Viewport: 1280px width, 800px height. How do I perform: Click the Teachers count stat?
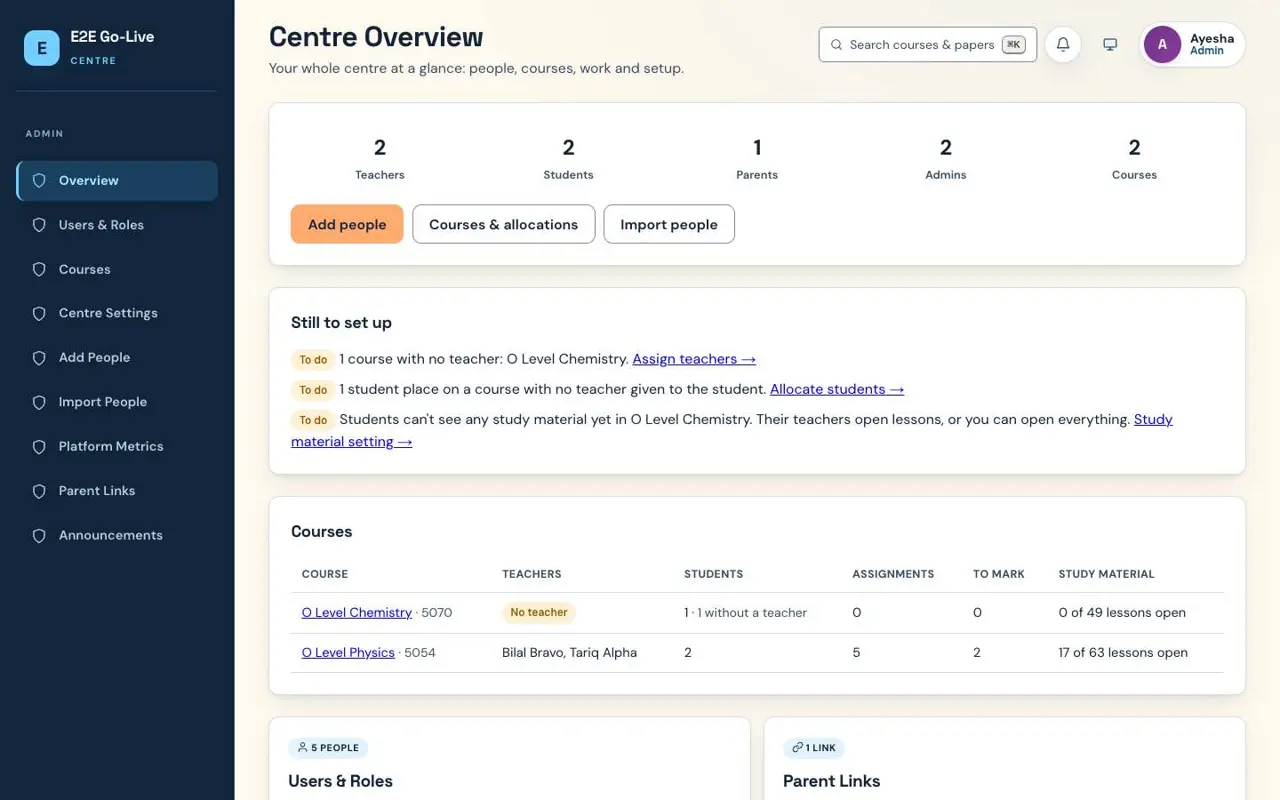point(380,159)
